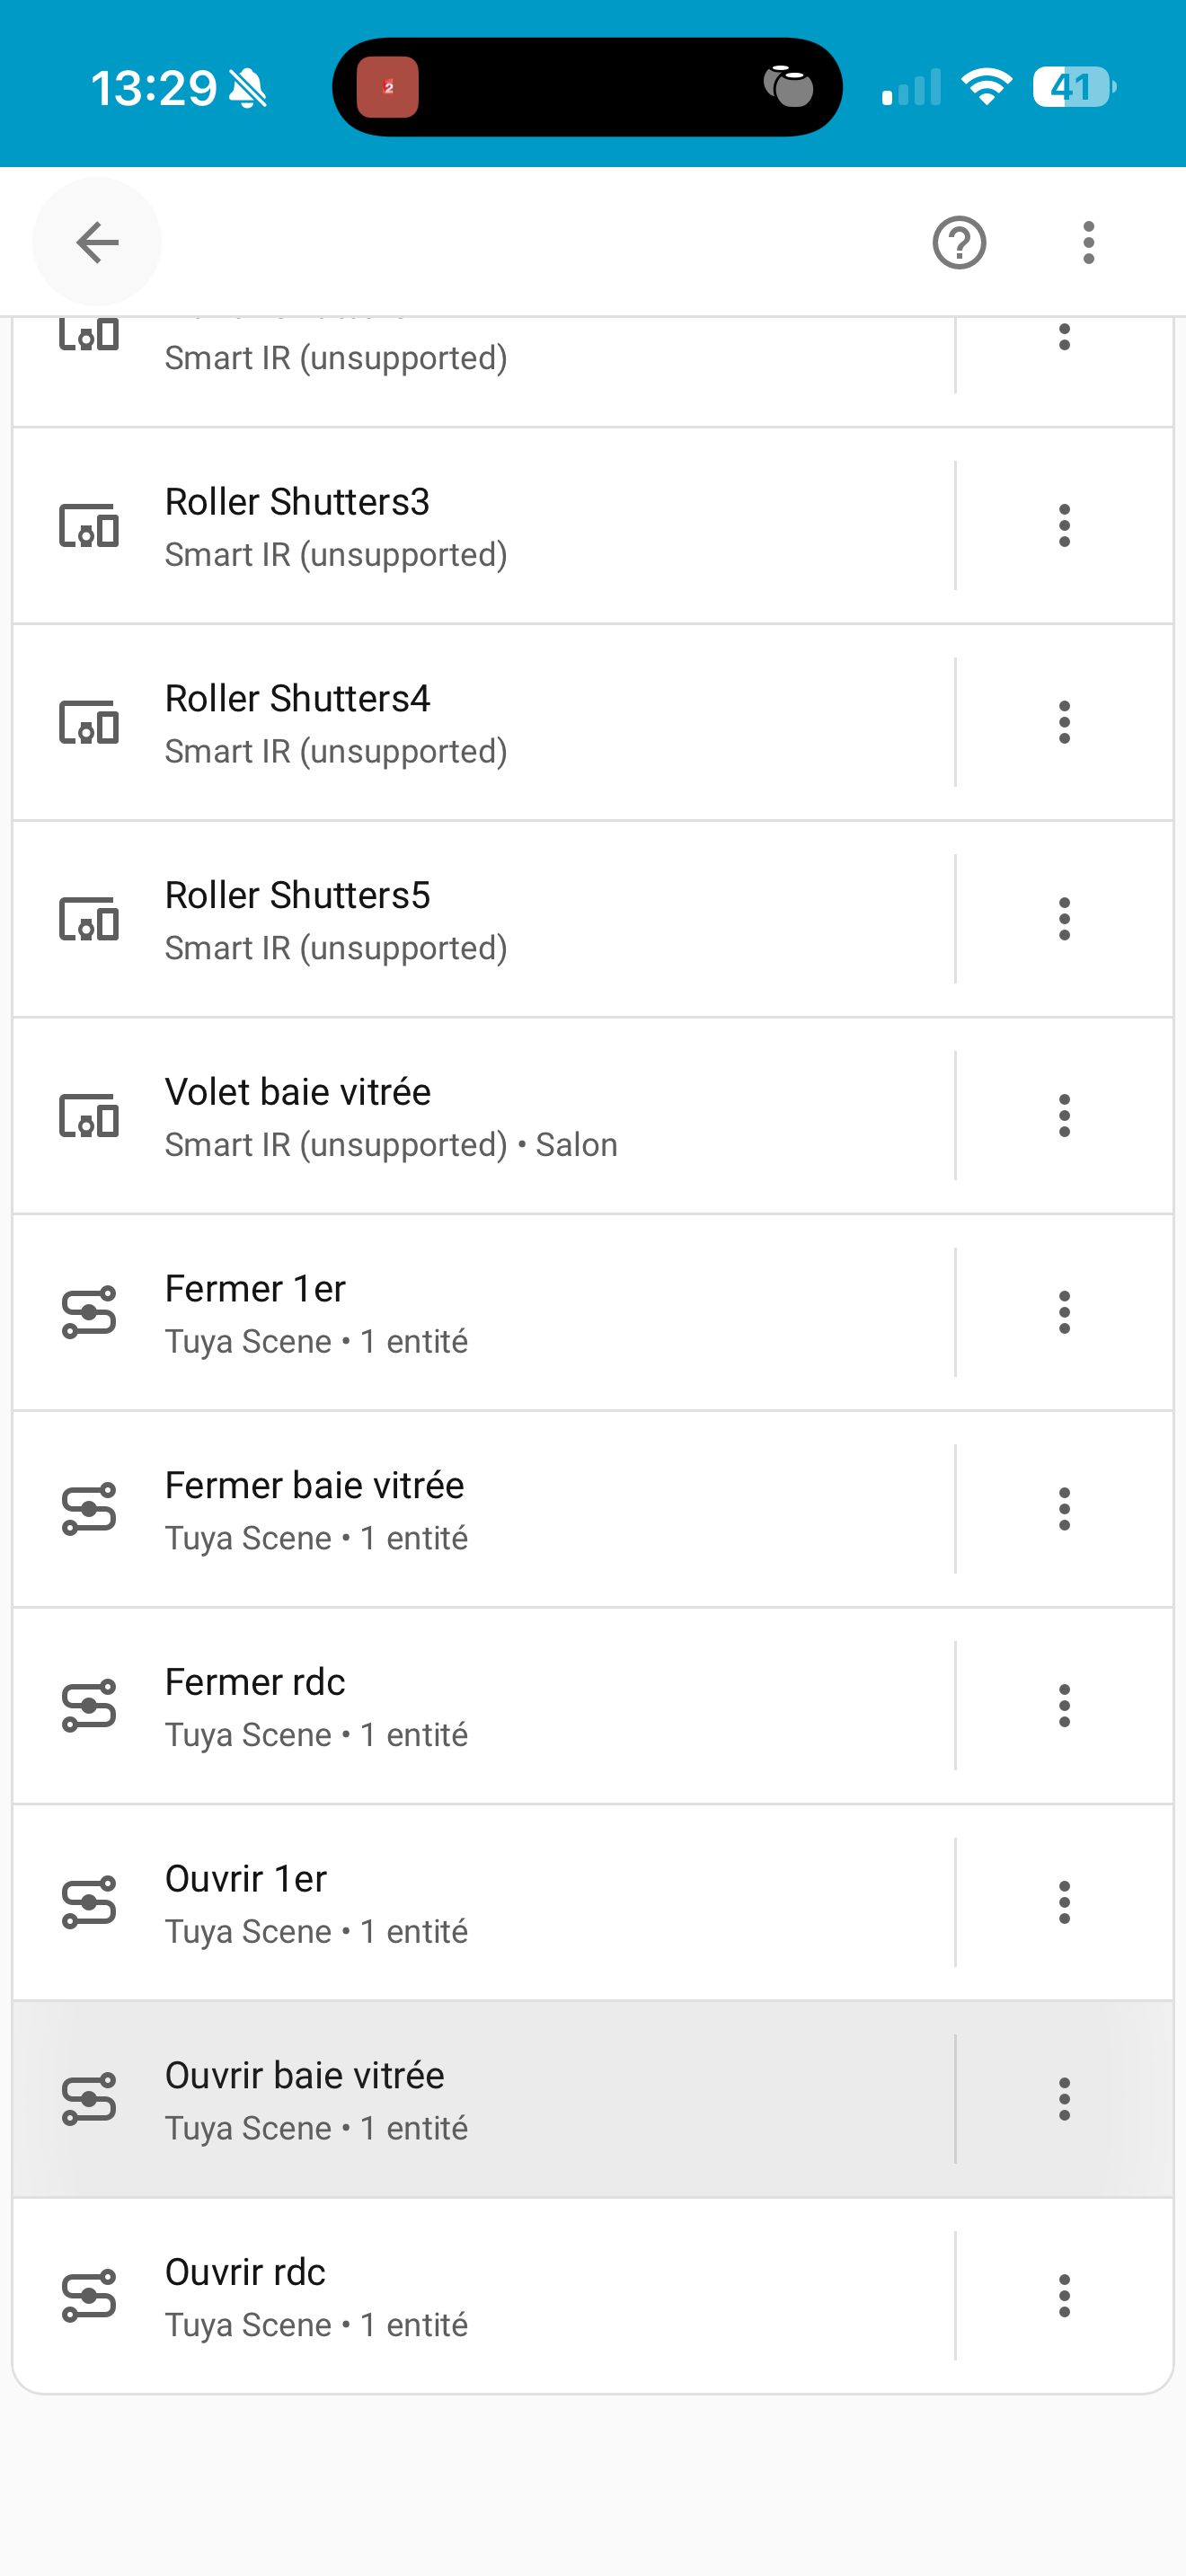Tap the Ouvrir rdc scene icon

(x=89, y=2296)
